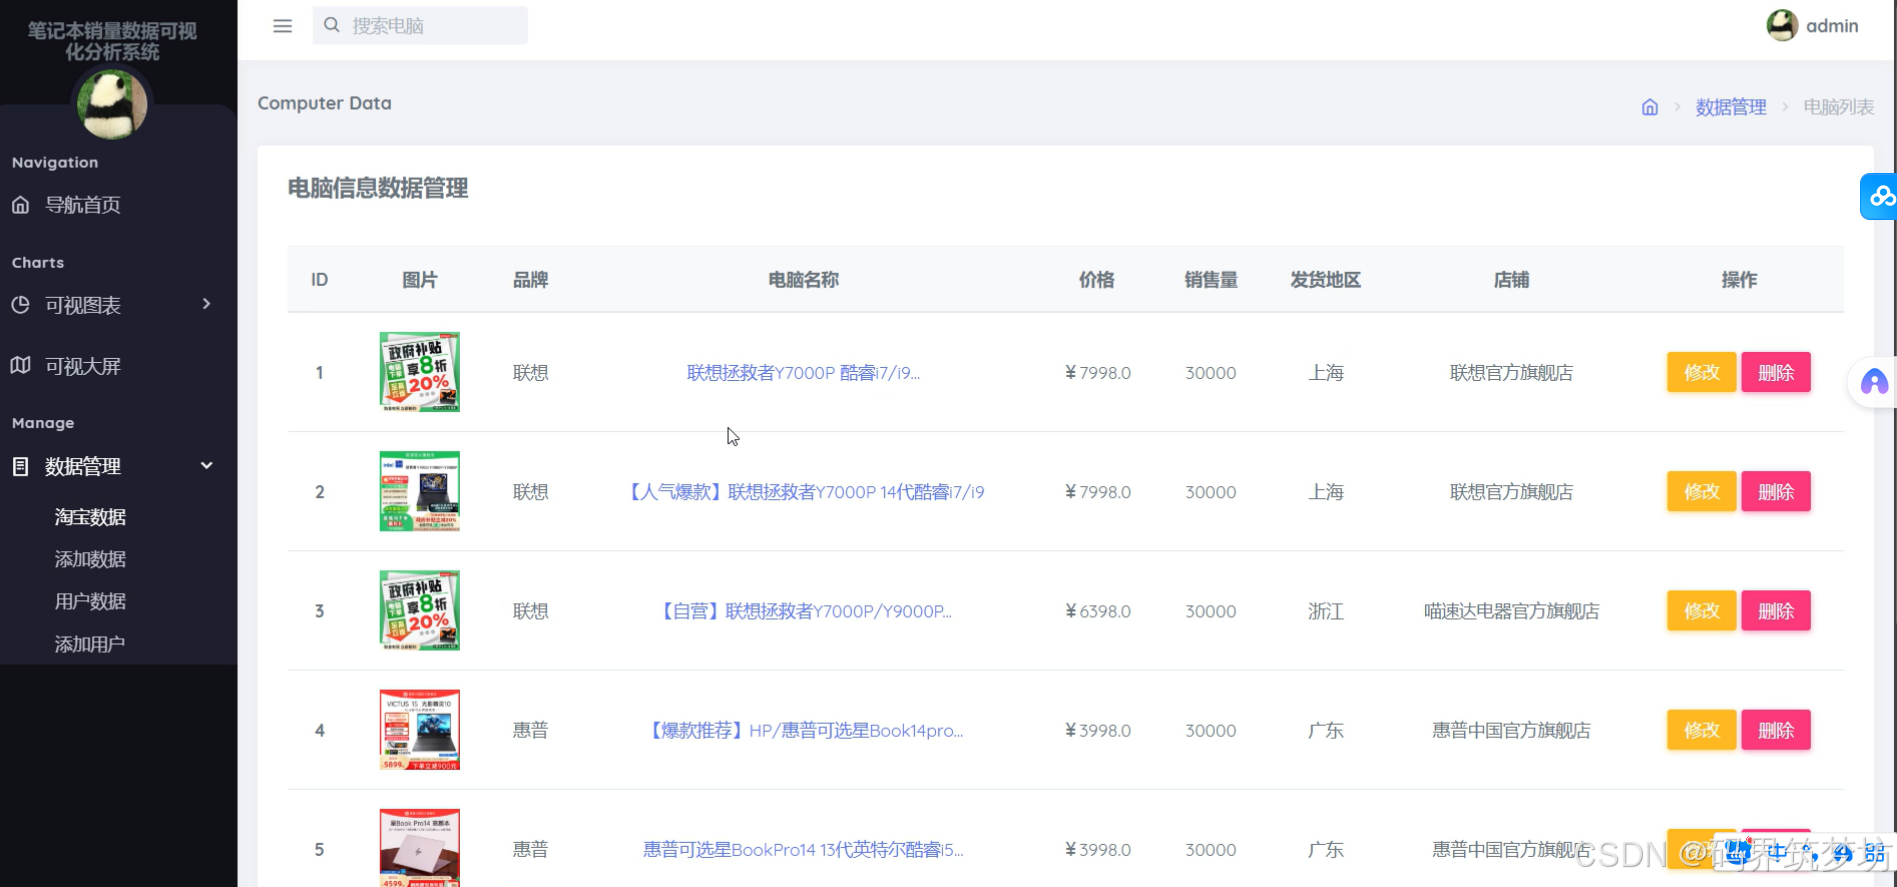Click the purple assistant floating icon
1897x887 pixels.
[x=1874, y=382]
